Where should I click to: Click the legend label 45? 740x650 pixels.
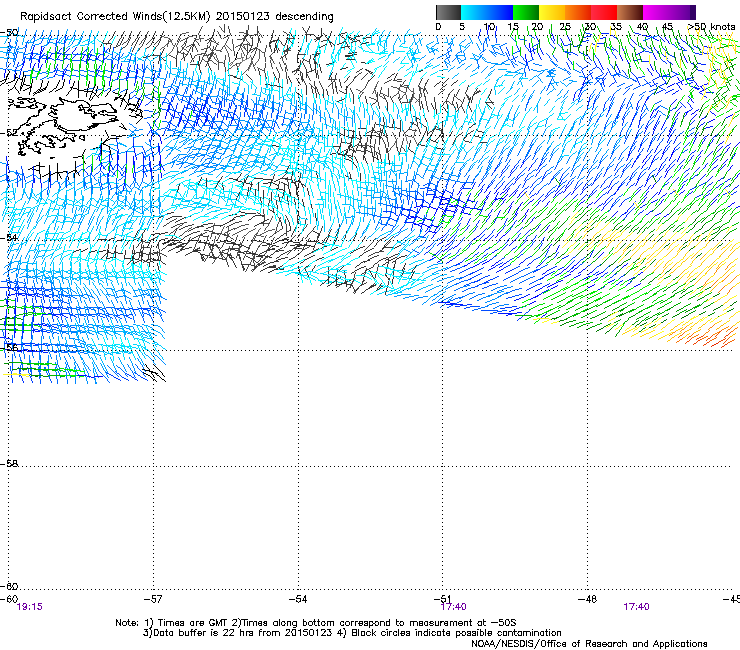point(667,27)
